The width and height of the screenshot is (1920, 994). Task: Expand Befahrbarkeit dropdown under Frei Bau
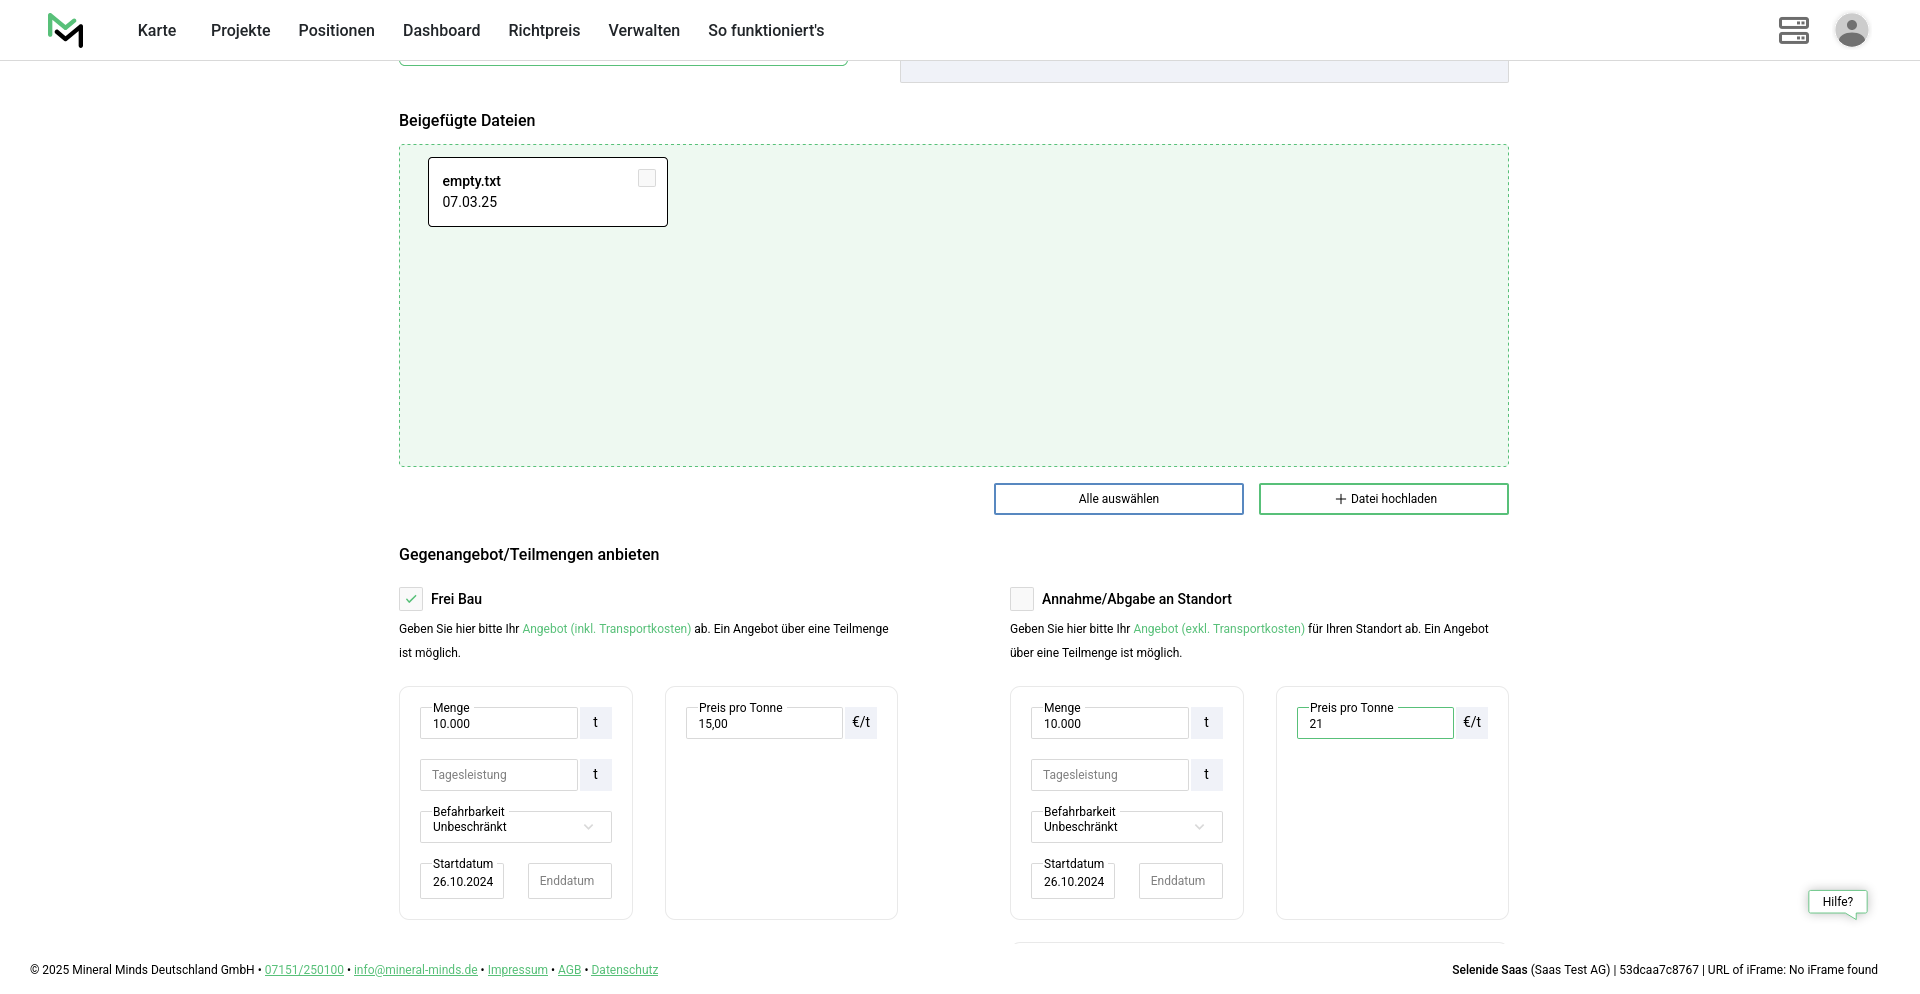point(515,827)
